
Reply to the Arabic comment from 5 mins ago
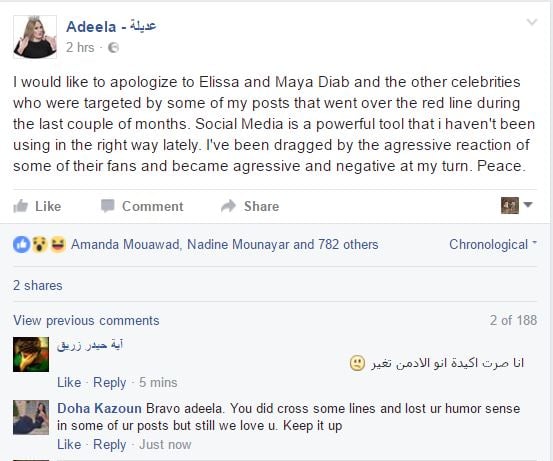pyautogui.click(x=110, y=382)
